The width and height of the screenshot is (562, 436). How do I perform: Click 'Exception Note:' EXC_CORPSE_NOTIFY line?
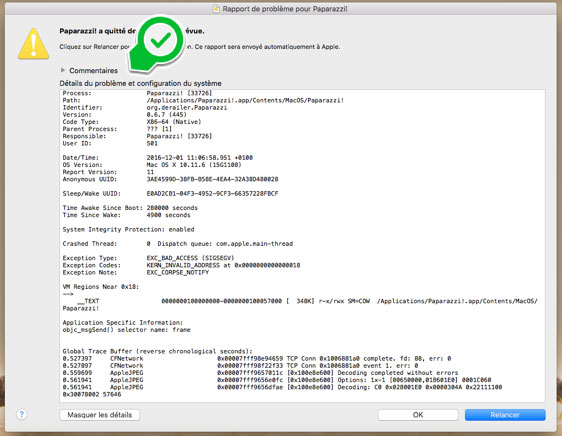tap(135, 272)
